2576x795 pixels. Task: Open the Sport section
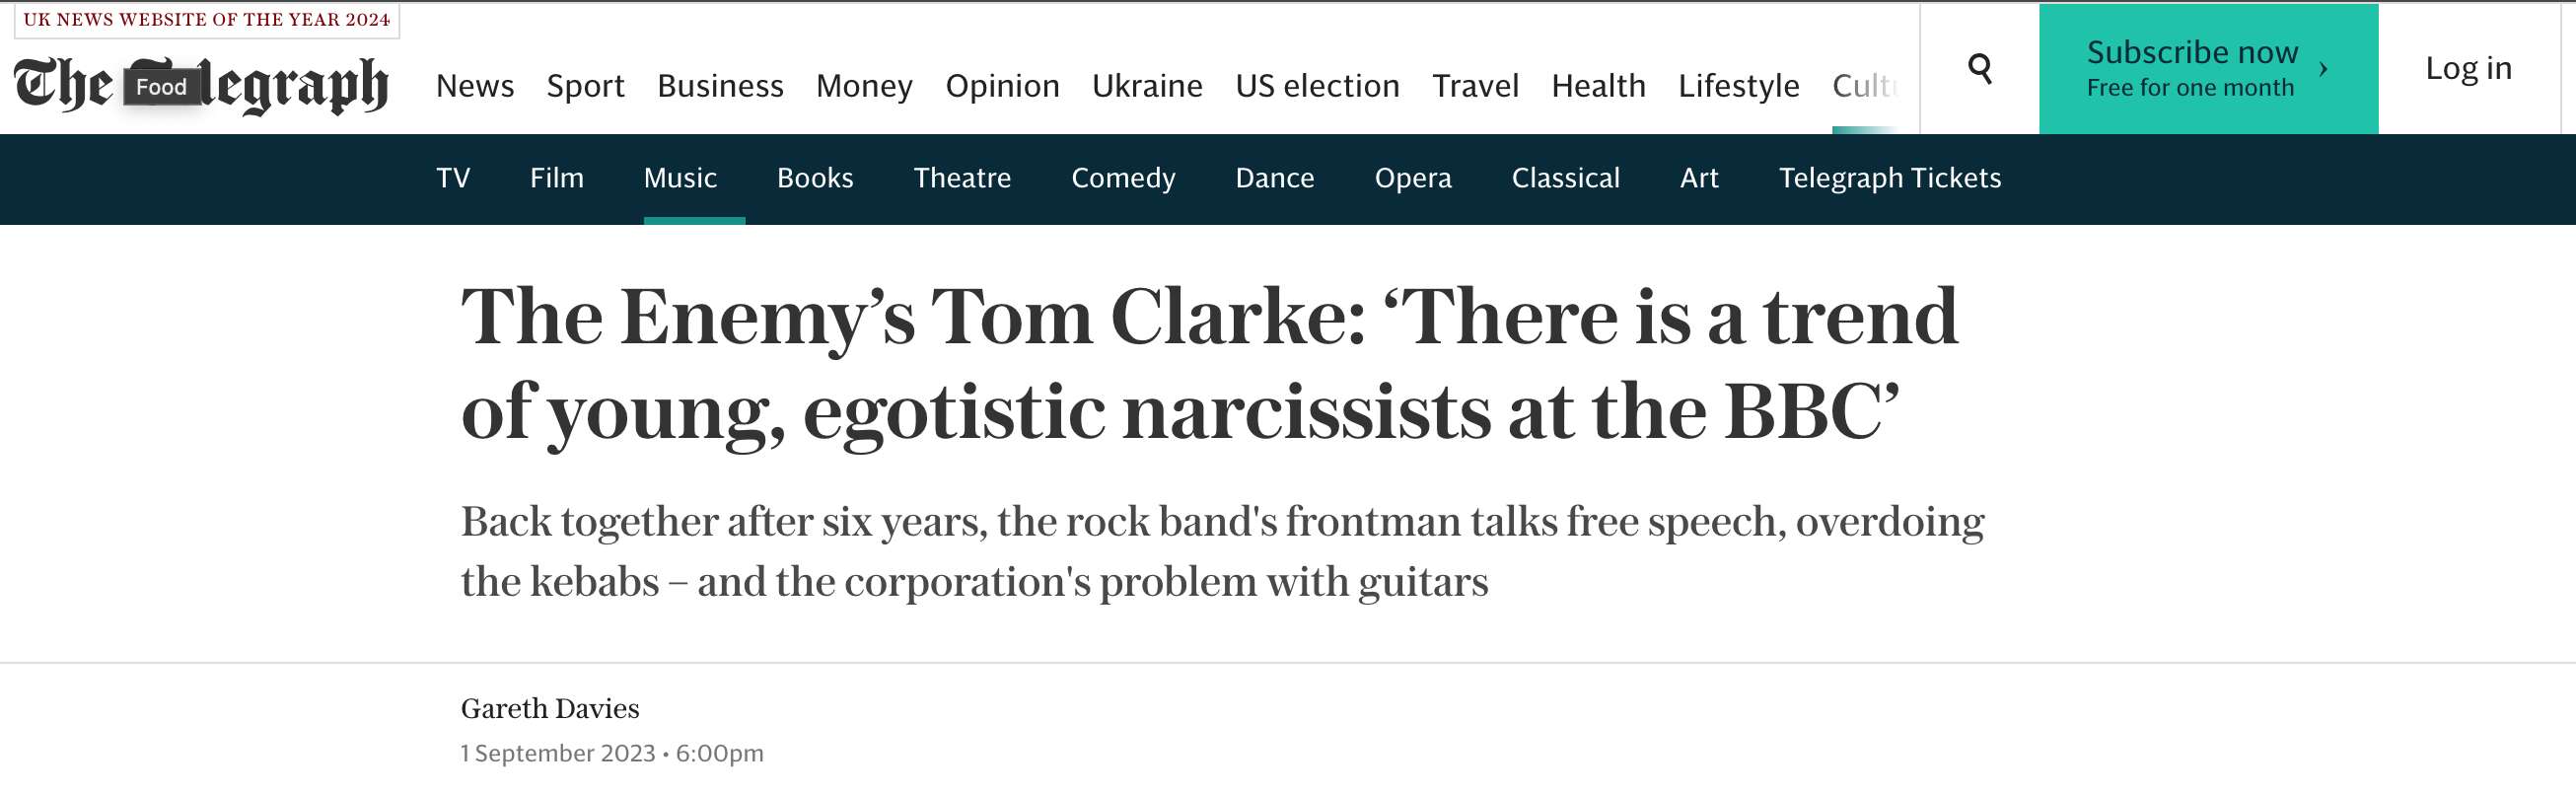(585, 86)
